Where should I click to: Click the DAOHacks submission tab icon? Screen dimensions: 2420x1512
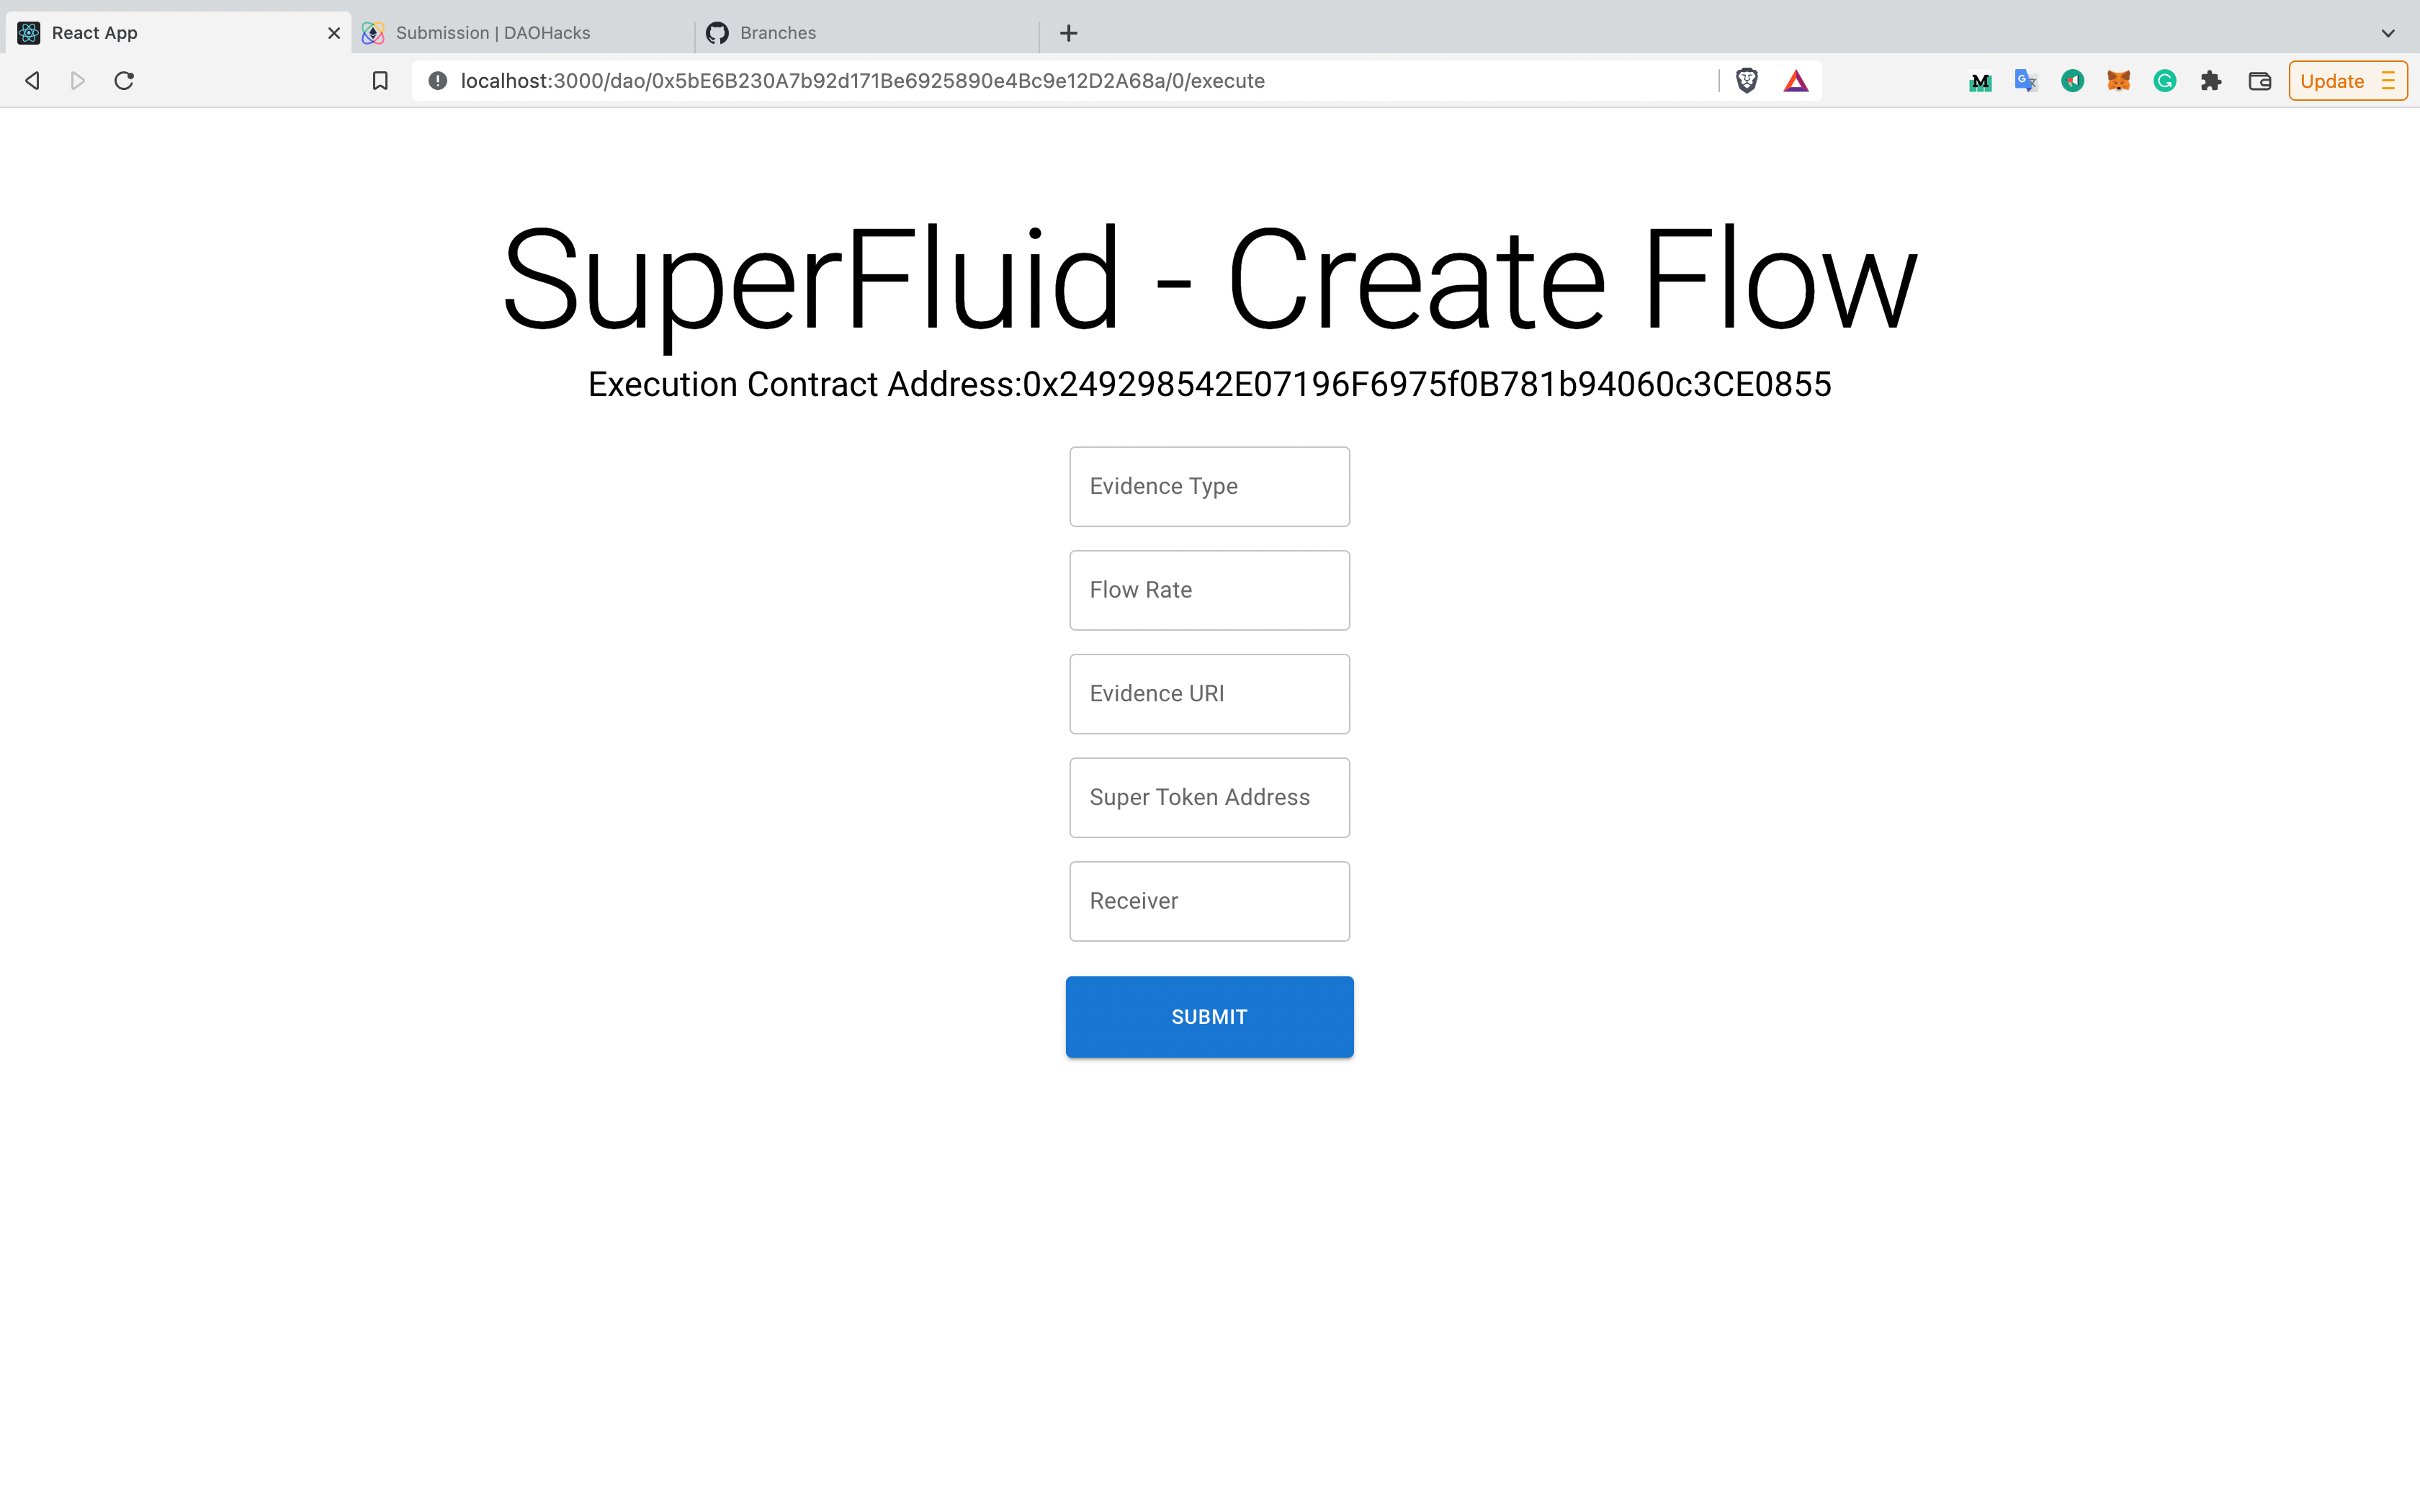tap(371, 32)
